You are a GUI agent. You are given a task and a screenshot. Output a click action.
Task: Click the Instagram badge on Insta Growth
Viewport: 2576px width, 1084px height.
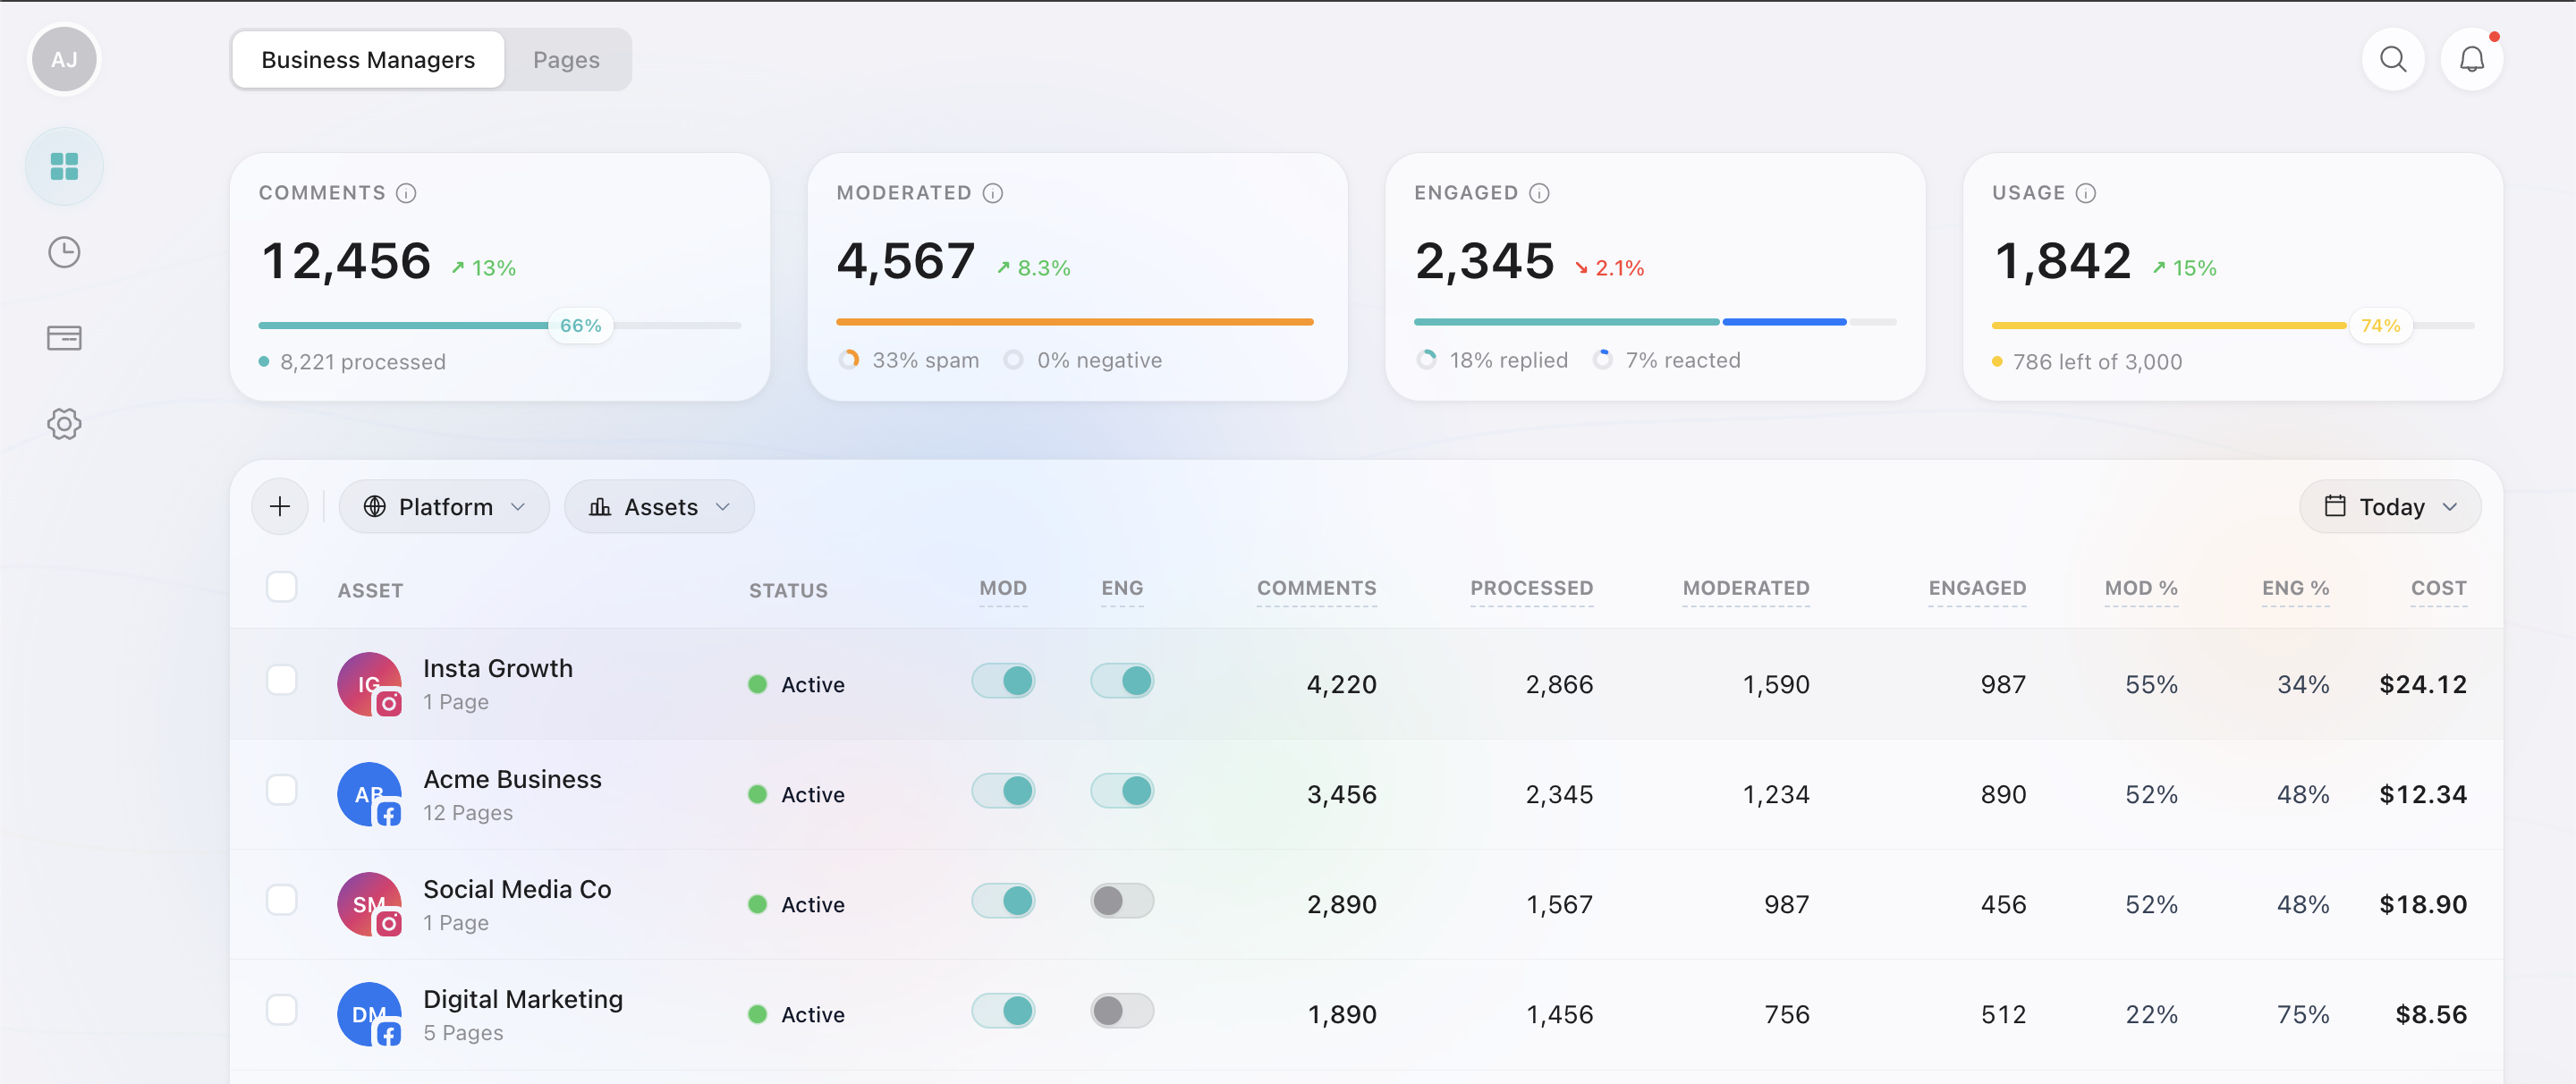[389, 701]
